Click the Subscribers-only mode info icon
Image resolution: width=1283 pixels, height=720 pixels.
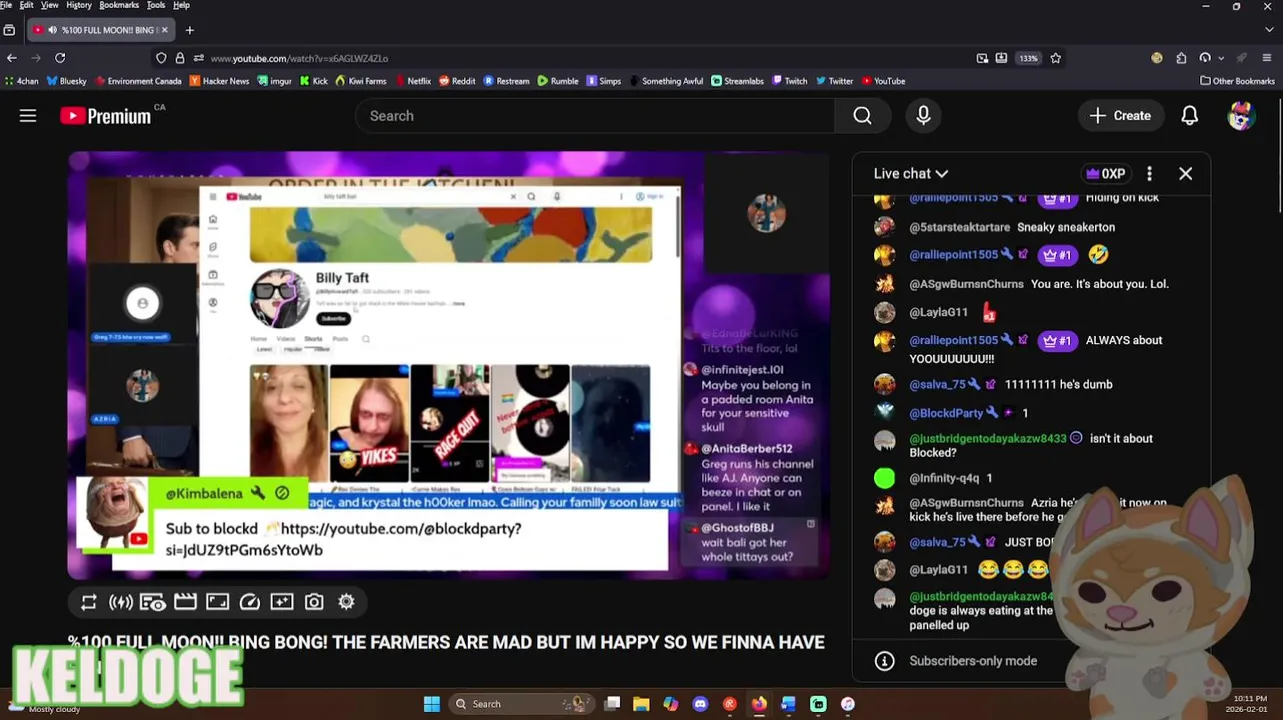pyautogui.click(x=884, y=661)
